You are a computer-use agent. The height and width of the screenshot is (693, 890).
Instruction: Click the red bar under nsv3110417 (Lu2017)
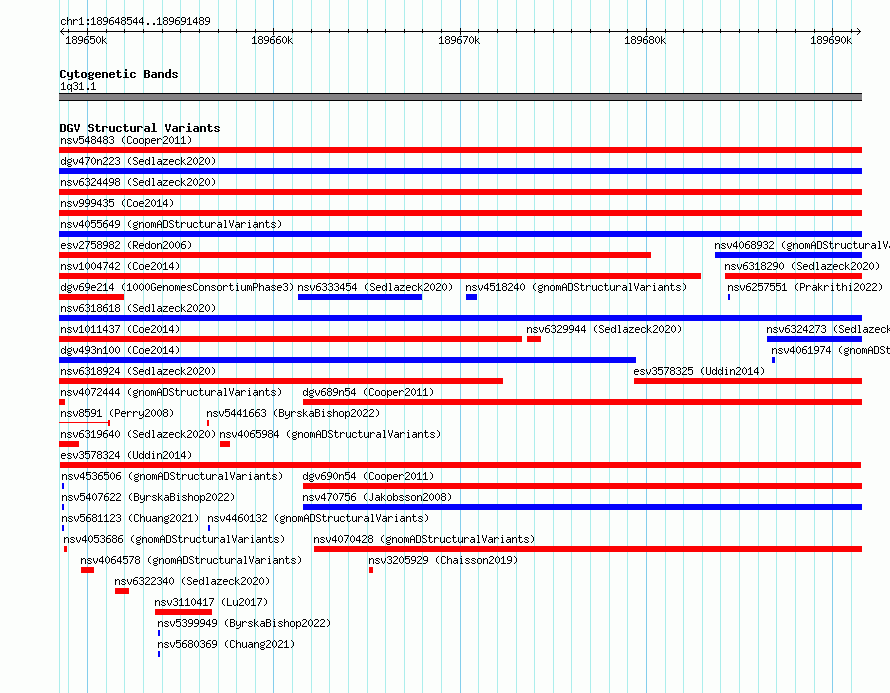183,612
